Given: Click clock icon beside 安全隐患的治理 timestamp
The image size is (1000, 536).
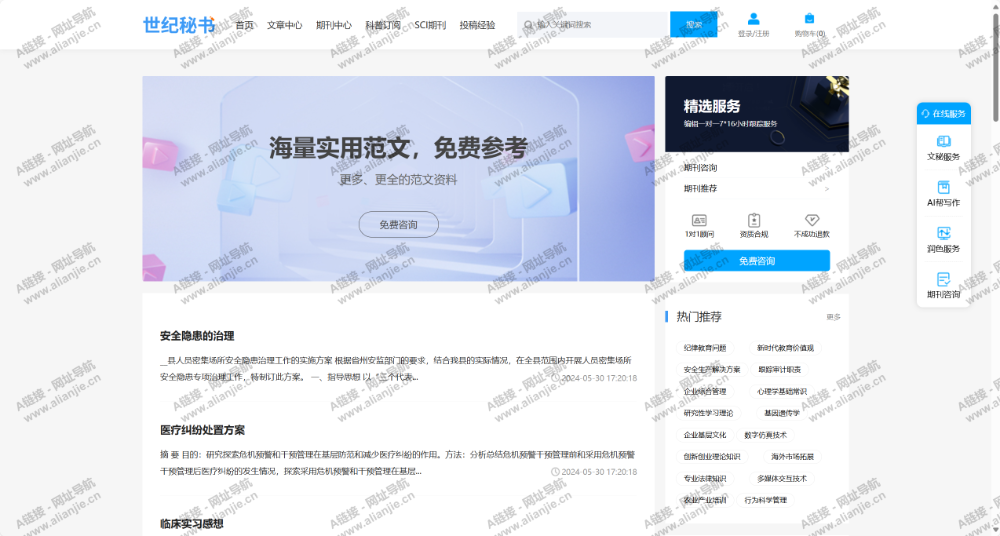Looking at the screenshot, I should point(555,378).
